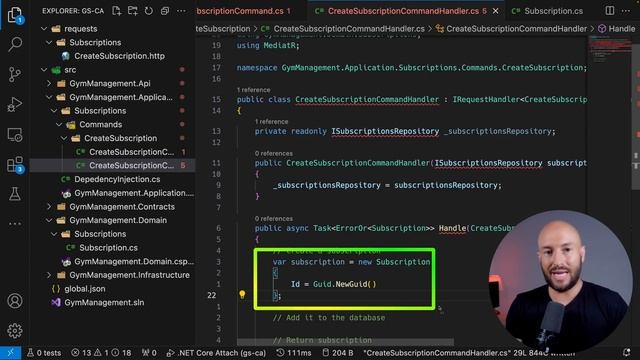The width and height of the screenshot is (640, 360).
Task: Click the Guid.NewGuid() call
Action: coord(344,284)
